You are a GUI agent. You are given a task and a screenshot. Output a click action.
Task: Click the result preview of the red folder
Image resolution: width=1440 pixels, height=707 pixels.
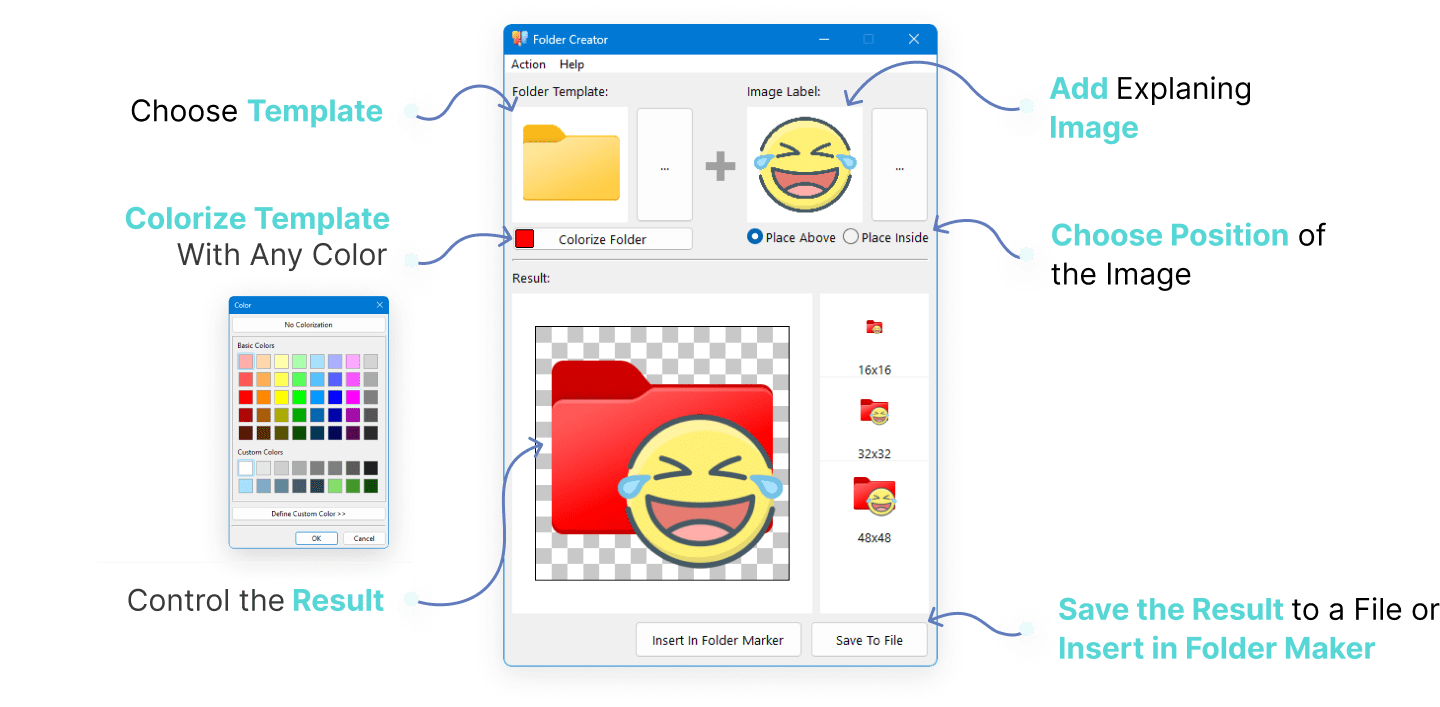tap(660, 453)
